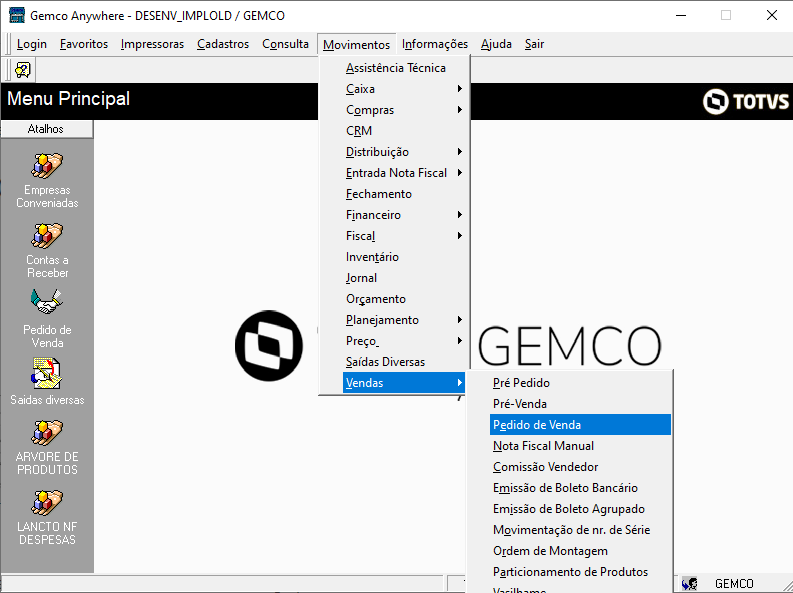Screen dimensions: 793x593
Task: Open the Favoritos menu
Action: tap(84, 44)
